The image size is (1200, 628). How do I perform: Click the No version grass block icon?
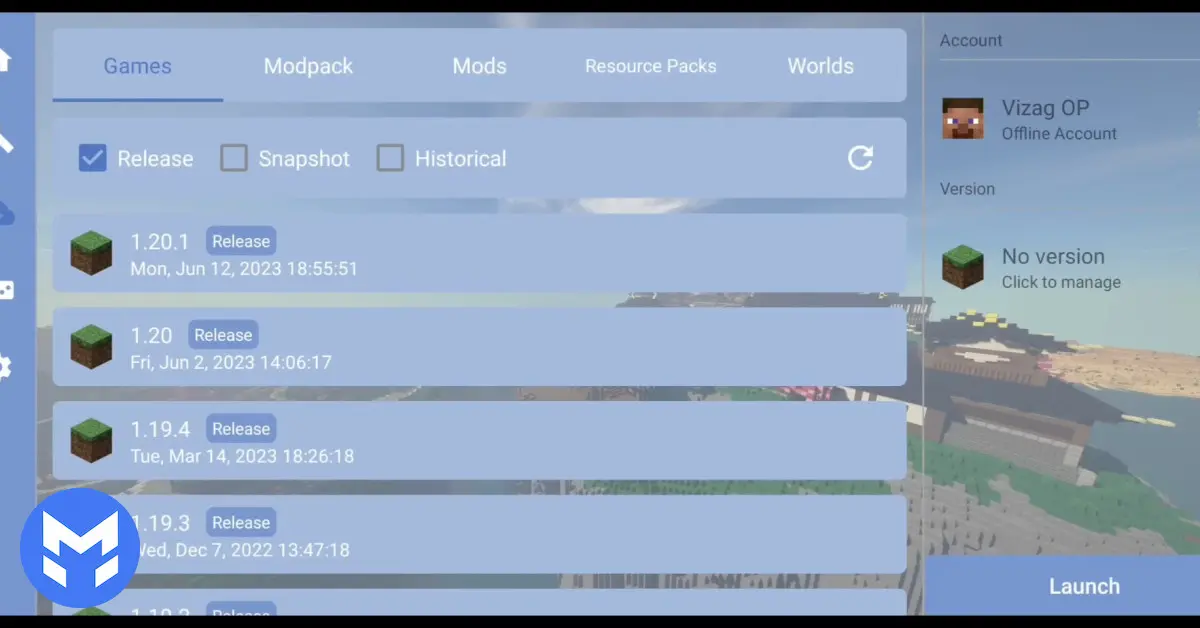coord(963,267)
